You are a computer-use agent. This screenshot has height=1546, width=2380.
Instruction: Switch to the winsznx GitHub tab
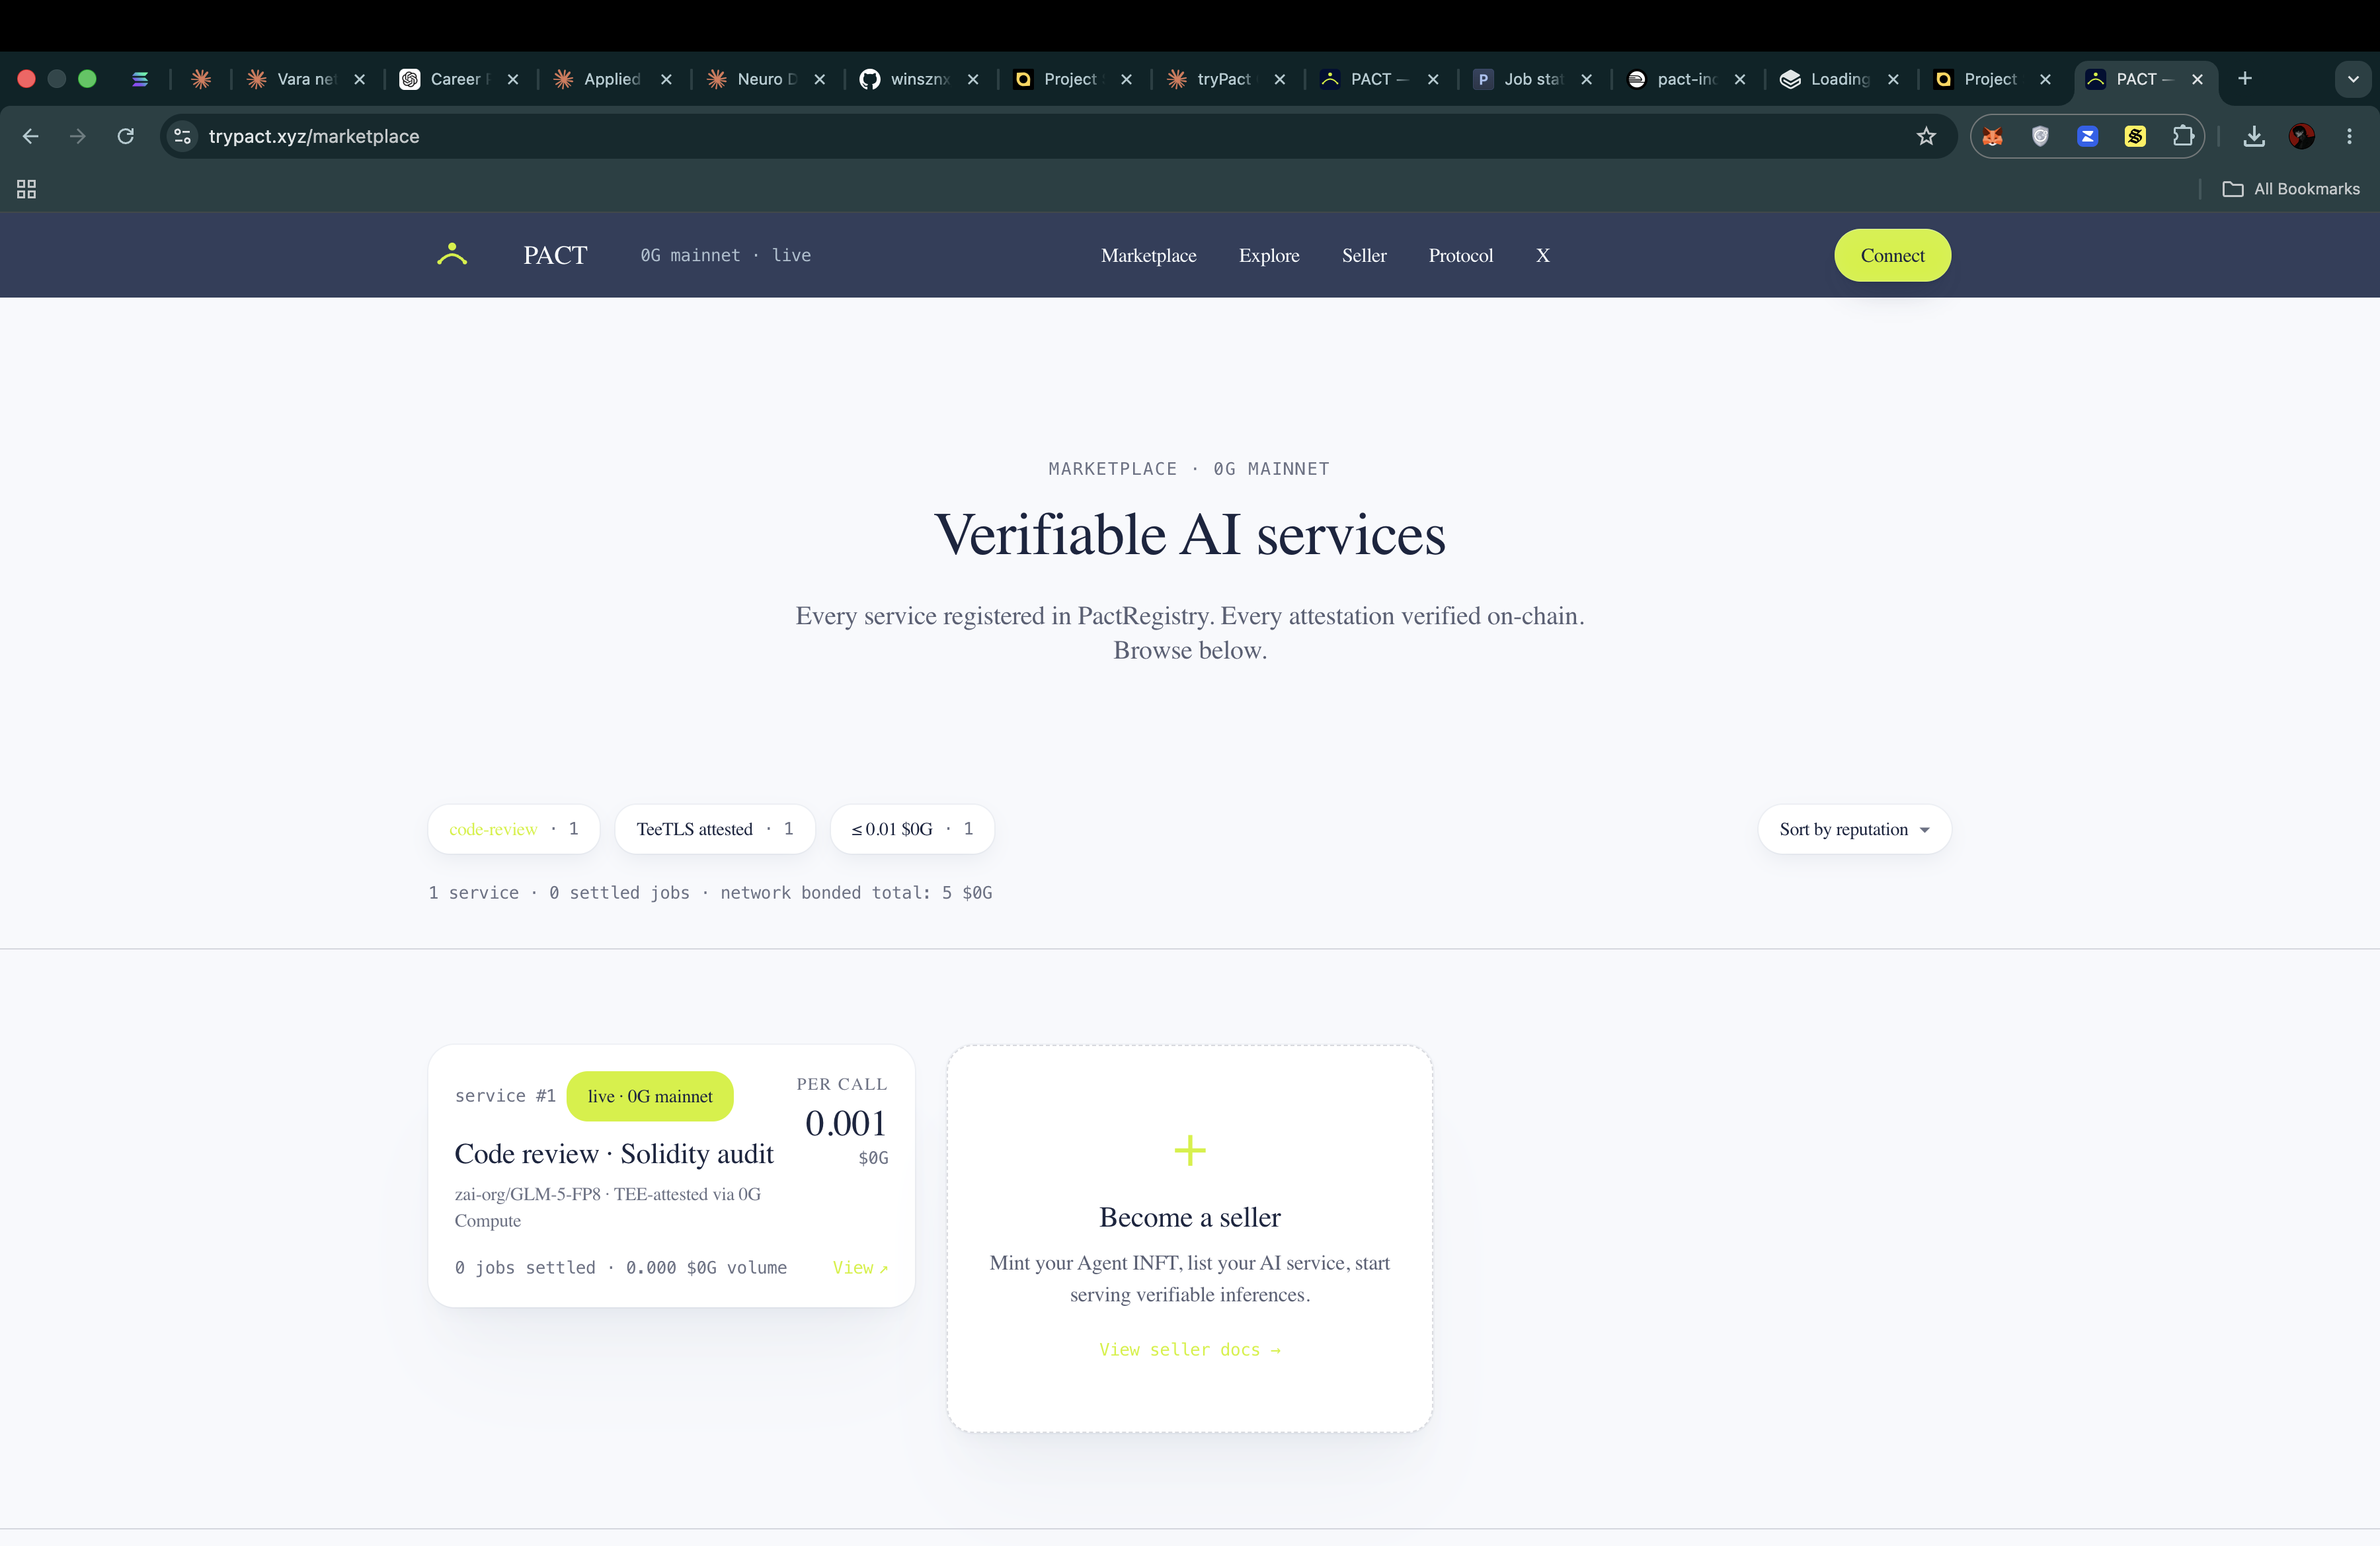click(920, 79)
